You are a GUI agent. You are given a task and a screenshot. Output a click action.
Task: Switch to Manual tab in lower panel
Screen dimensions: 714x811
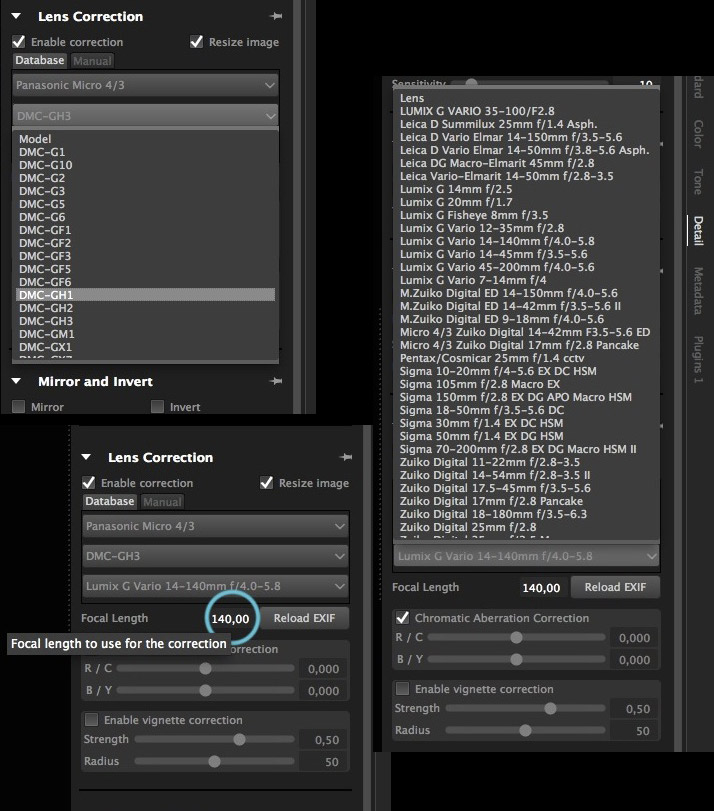[x=162, y=502]
